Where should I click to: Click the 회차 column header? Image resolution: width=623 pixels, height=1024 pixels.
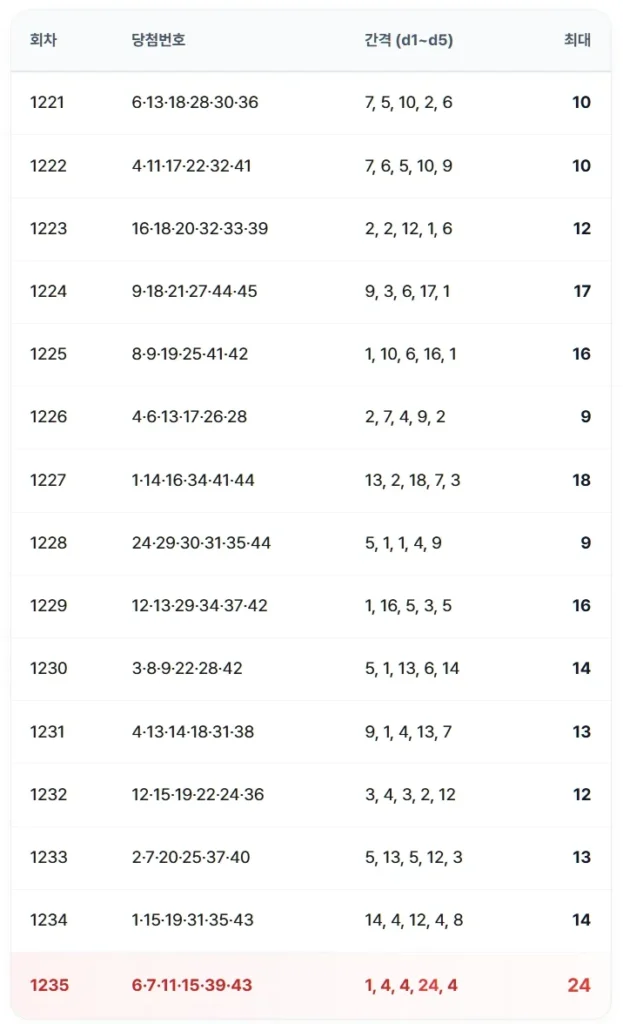[x=43, y=40]
